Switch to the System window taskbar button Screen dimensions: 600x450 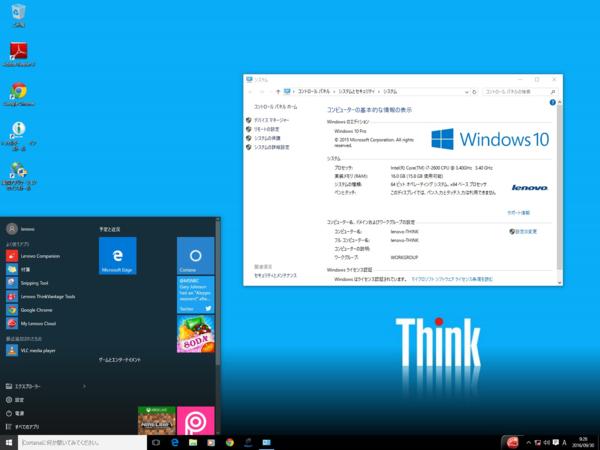(x=266, y=443)
